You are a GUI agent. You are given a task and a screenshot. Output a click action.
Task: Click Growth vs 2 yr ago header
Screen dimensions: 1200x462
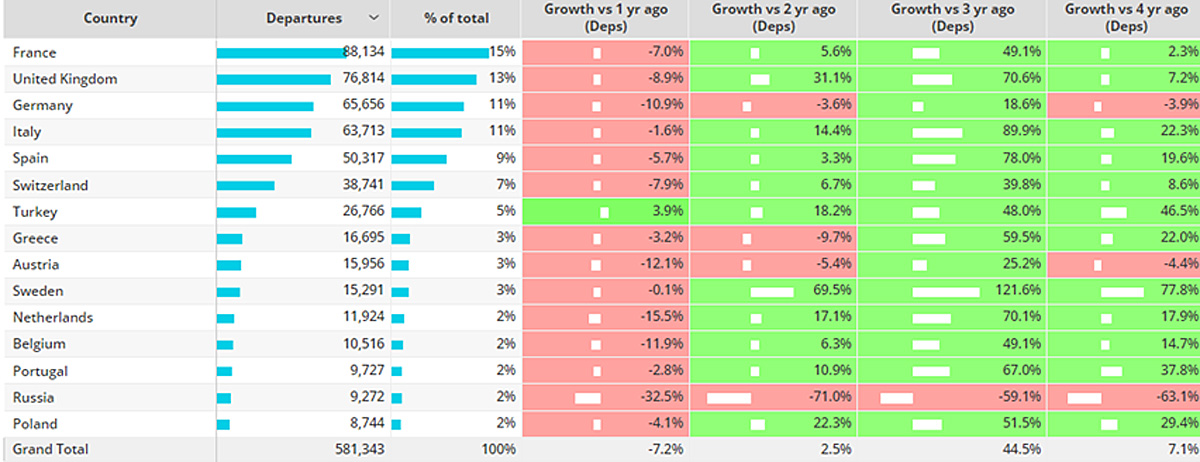coord(772,18)
